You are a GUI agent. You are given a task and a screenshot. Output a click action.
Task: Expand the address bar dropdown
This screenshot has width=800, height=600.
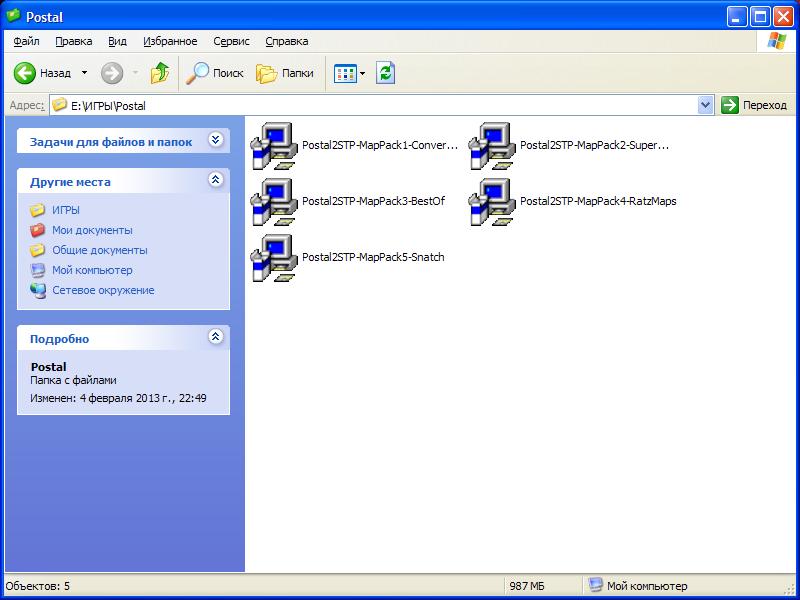pyautogui.click(x=705, y=106)
